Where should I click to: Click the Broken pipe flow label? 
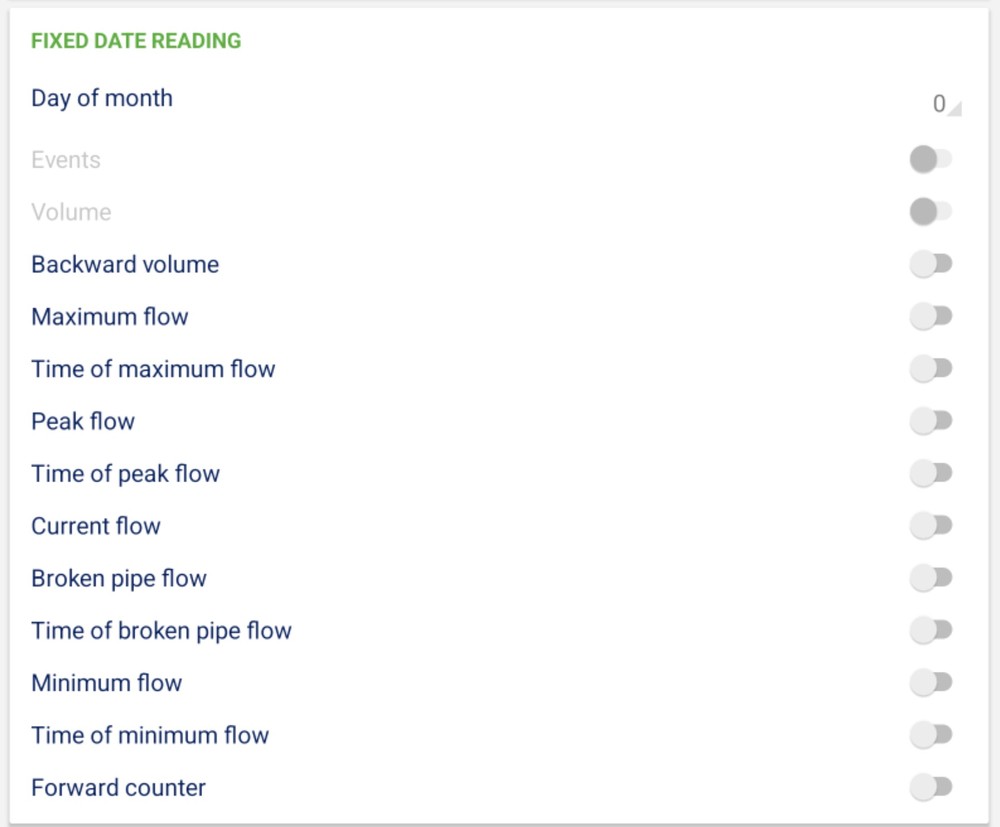119,578
